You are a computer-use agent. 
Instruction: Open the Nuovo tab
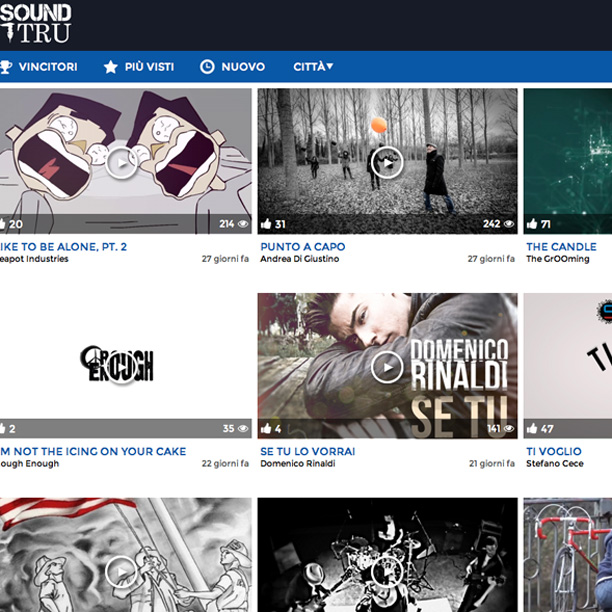(243, 67)
